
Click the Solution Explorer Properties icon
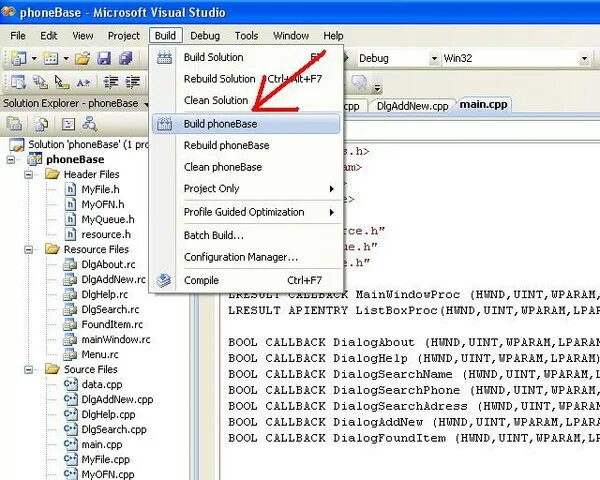14,124
